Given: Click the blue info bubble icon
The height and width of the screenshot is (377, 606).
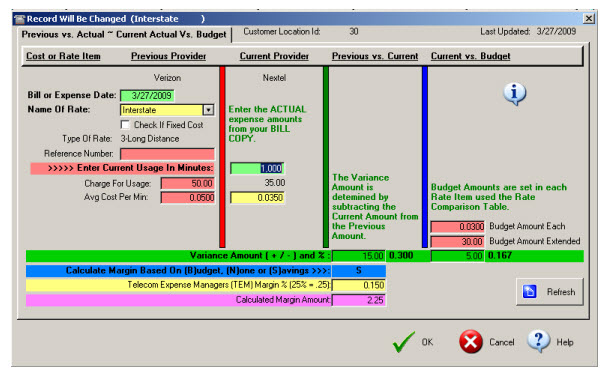Looking at the screenshot, I should coord(514,94).
